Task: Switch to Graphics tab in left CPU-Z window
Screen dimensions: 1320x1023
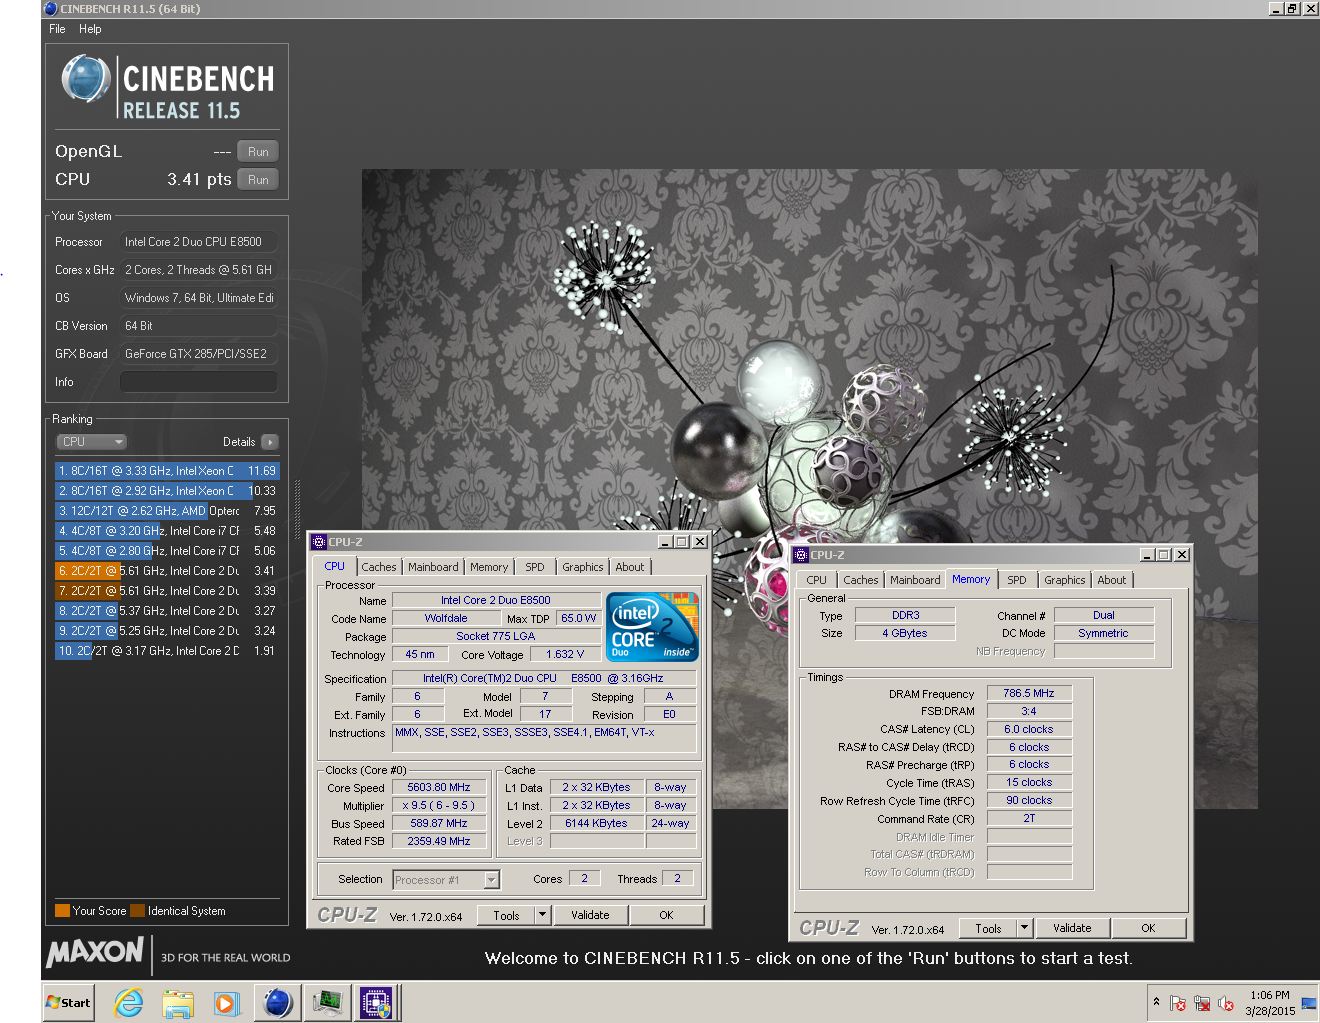Action: [583, 567]
